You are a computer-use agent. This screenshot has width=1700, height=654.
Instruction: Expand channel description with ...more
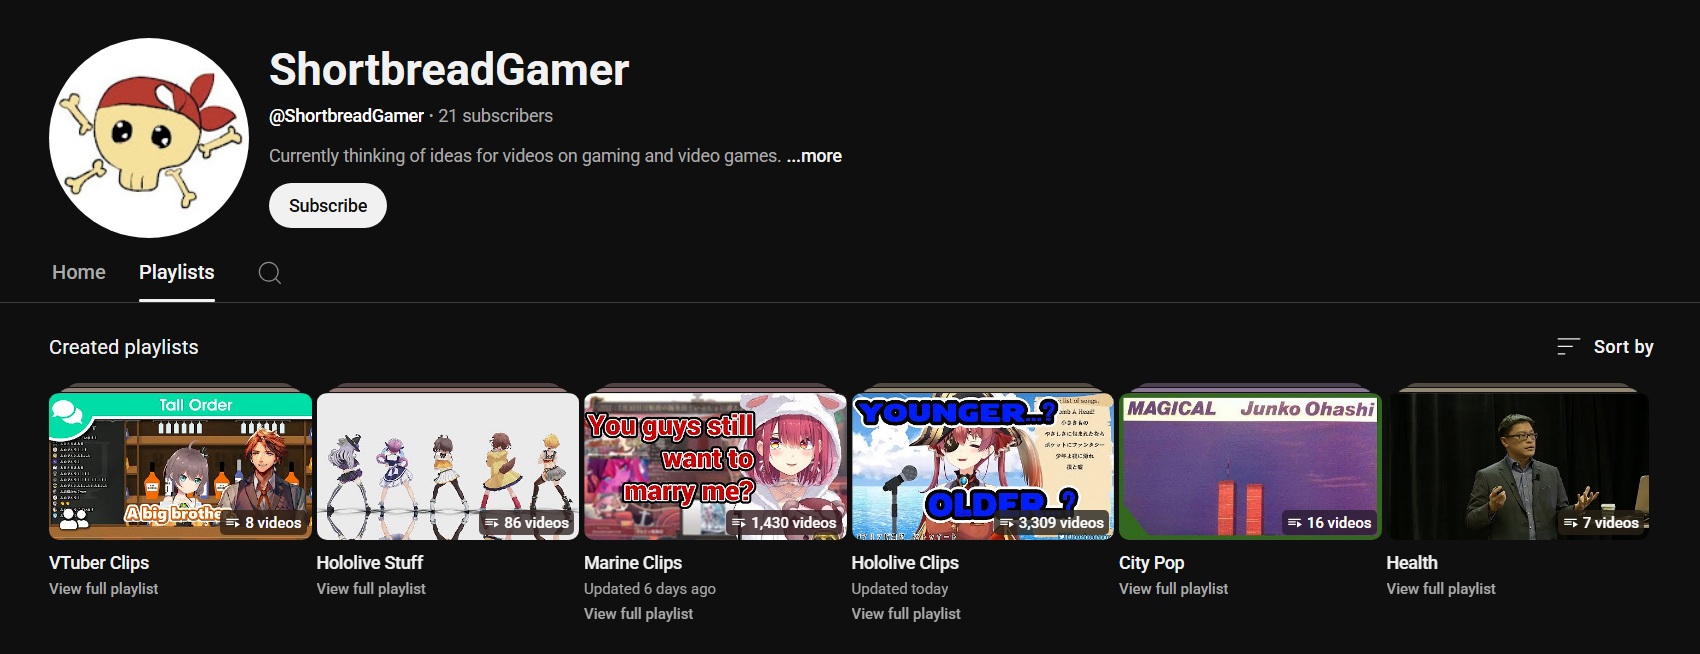coord(814,156)
